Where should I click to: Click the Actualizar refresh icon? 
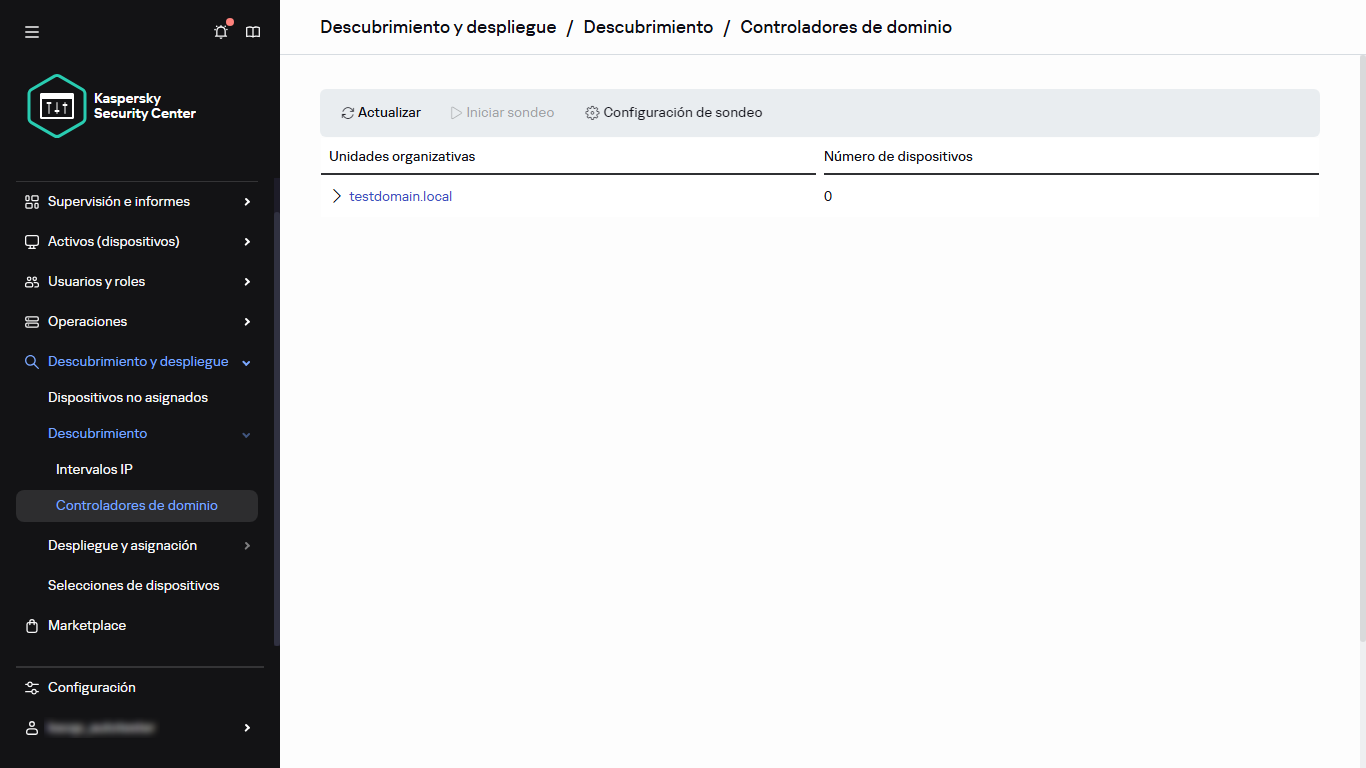click(x=348, y=113)
